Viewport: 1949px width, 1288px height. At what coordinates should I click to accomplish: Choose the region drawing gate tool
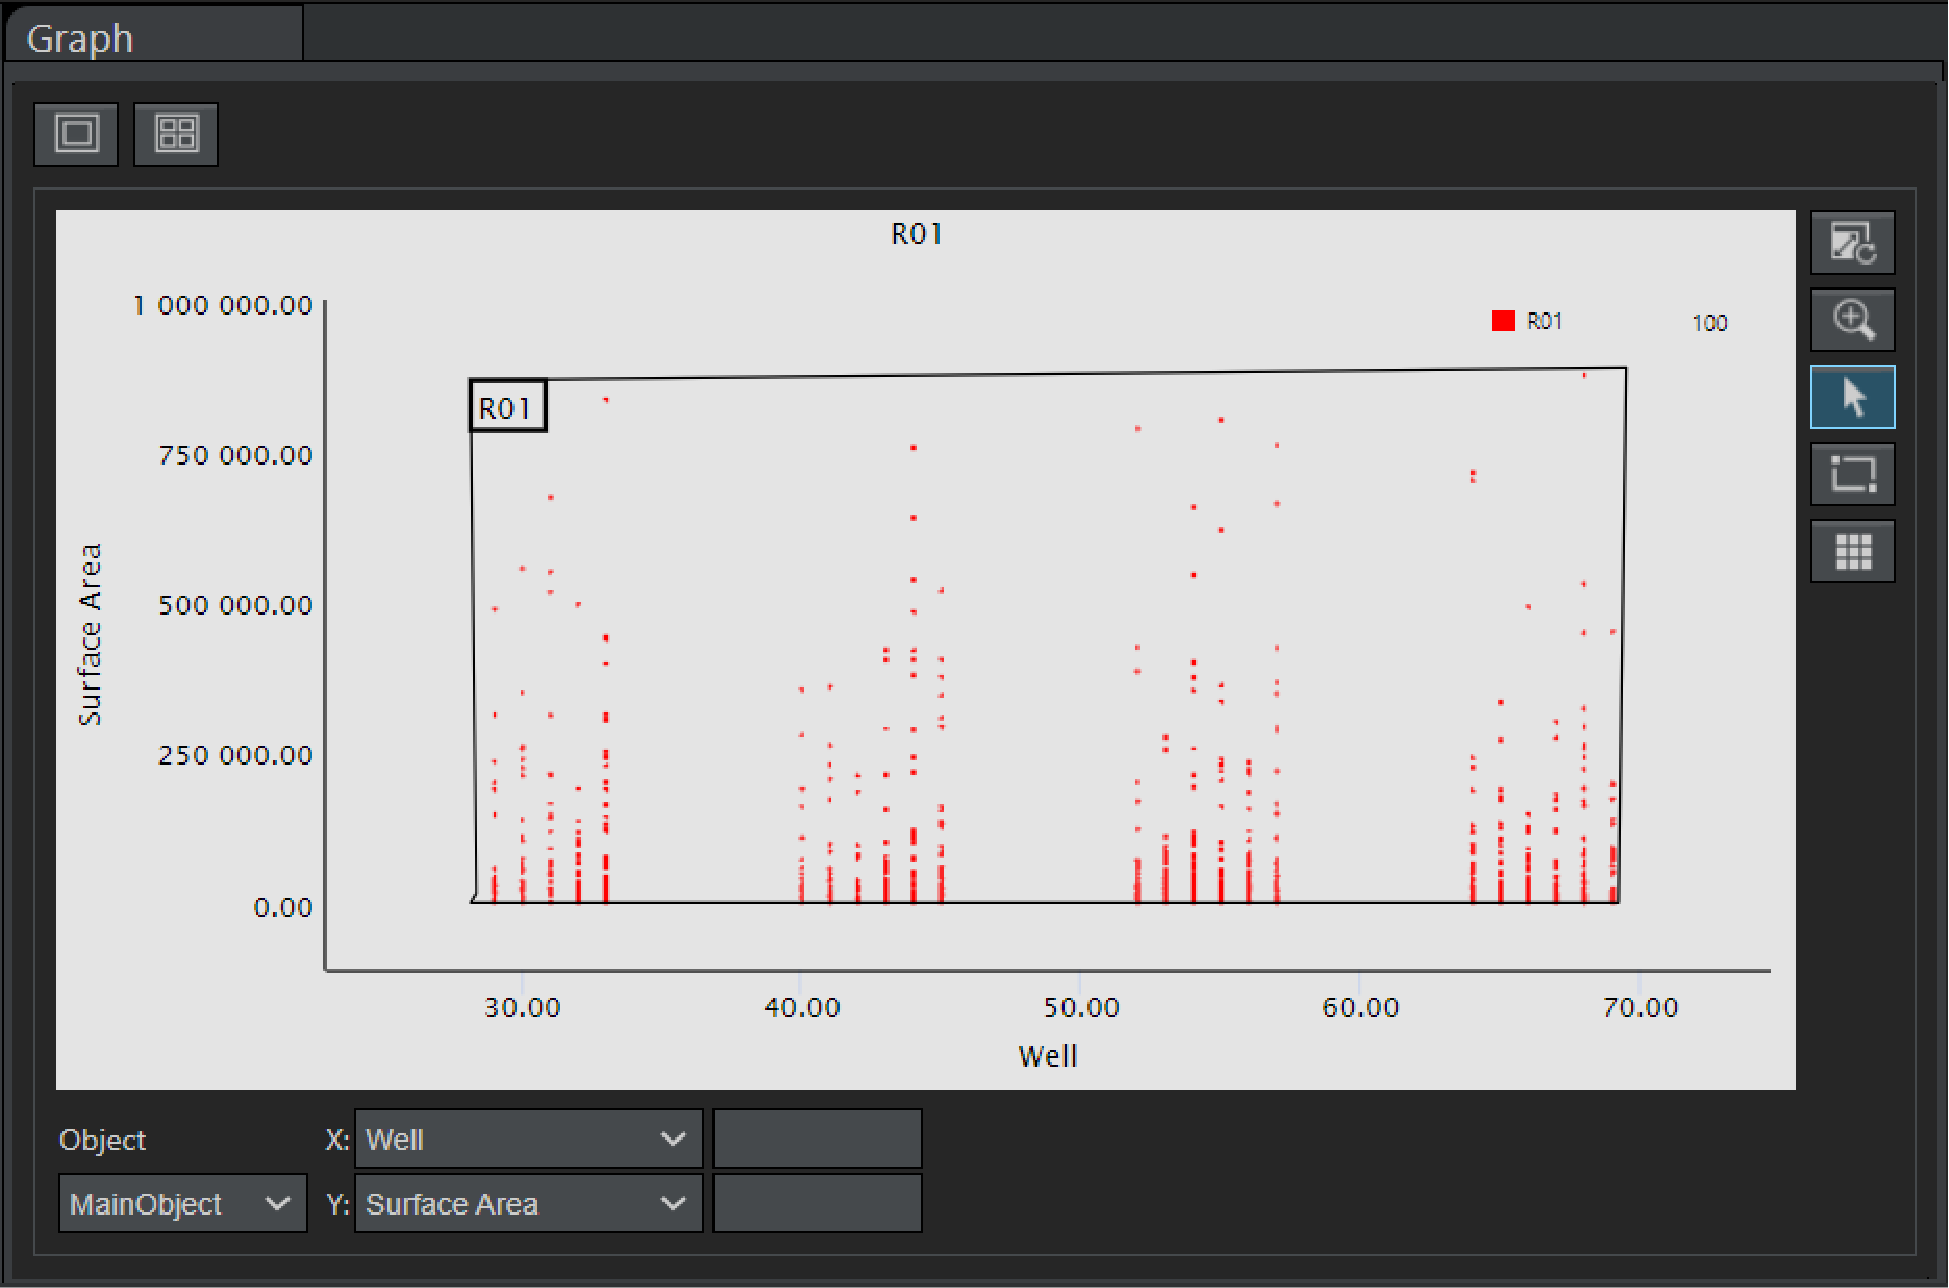pos(1852,474)
